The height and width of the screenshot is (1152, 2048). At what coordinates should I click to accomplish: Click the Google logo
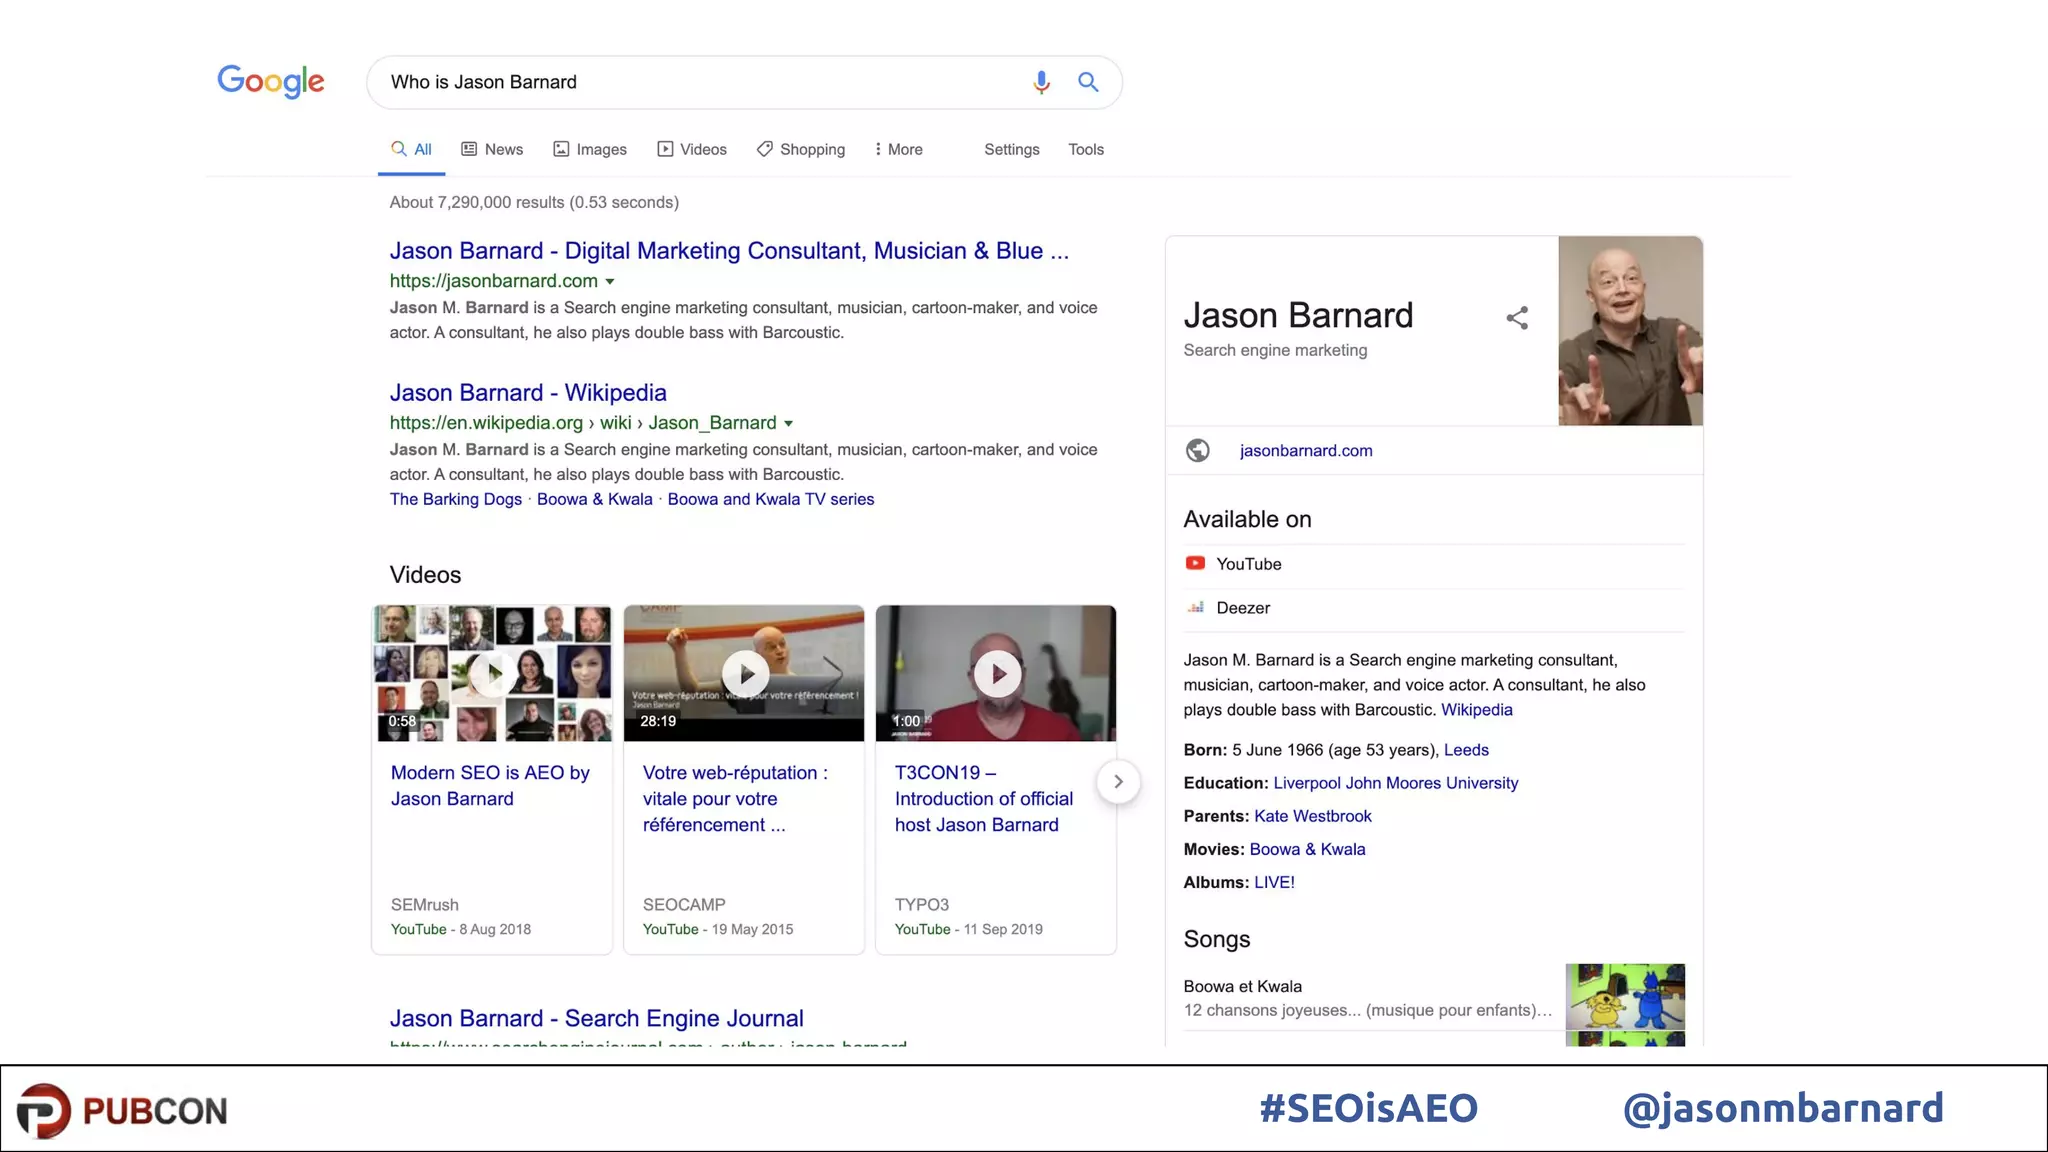click(271, 82)
